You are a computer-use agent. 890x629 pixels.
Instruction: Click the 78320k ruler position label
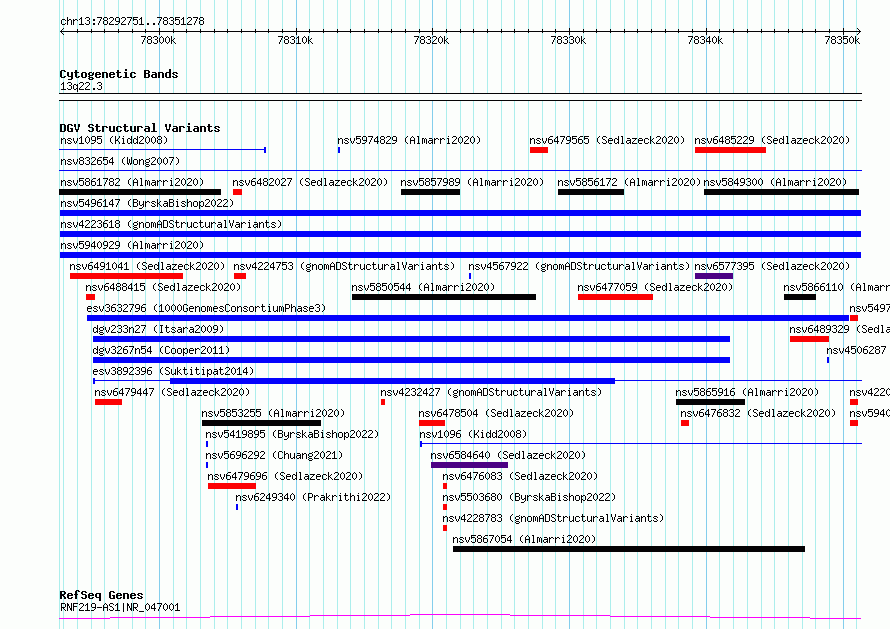(431, 40)
